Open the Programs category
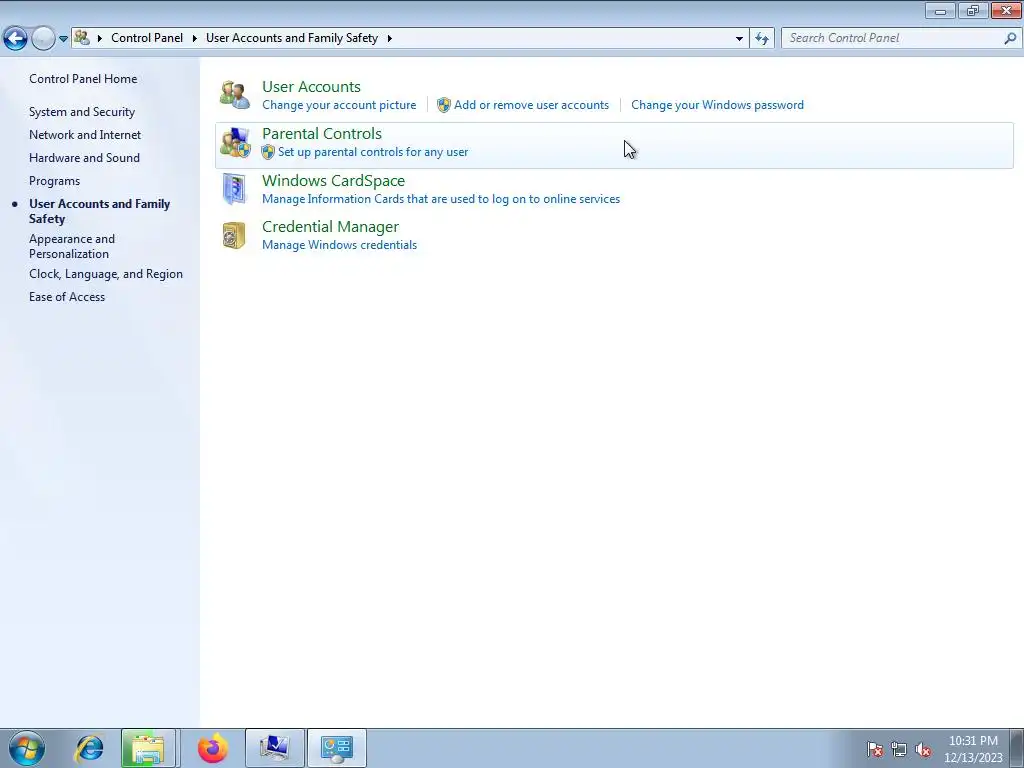Screen dimensions: 1024x768 pos(54,181)
